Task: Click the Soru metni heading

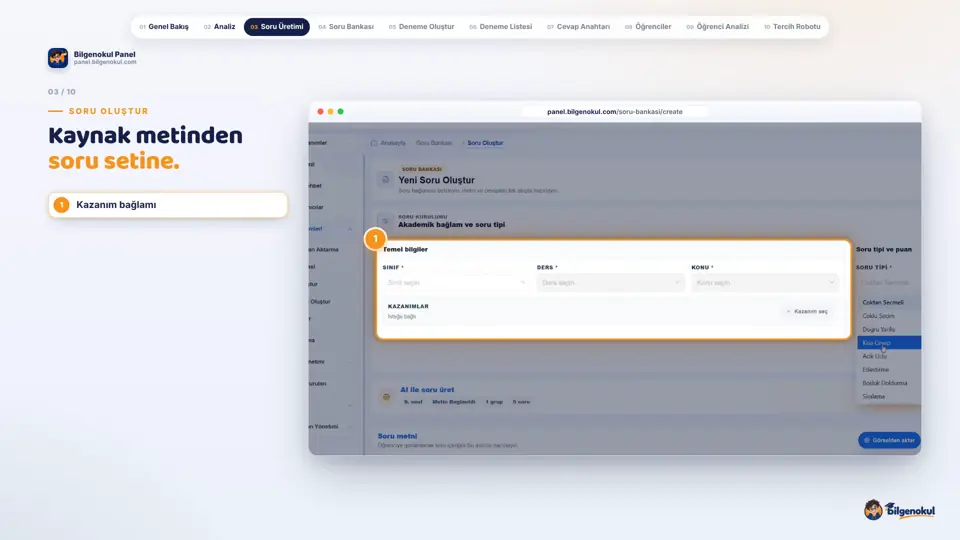Action: (397, 436)
